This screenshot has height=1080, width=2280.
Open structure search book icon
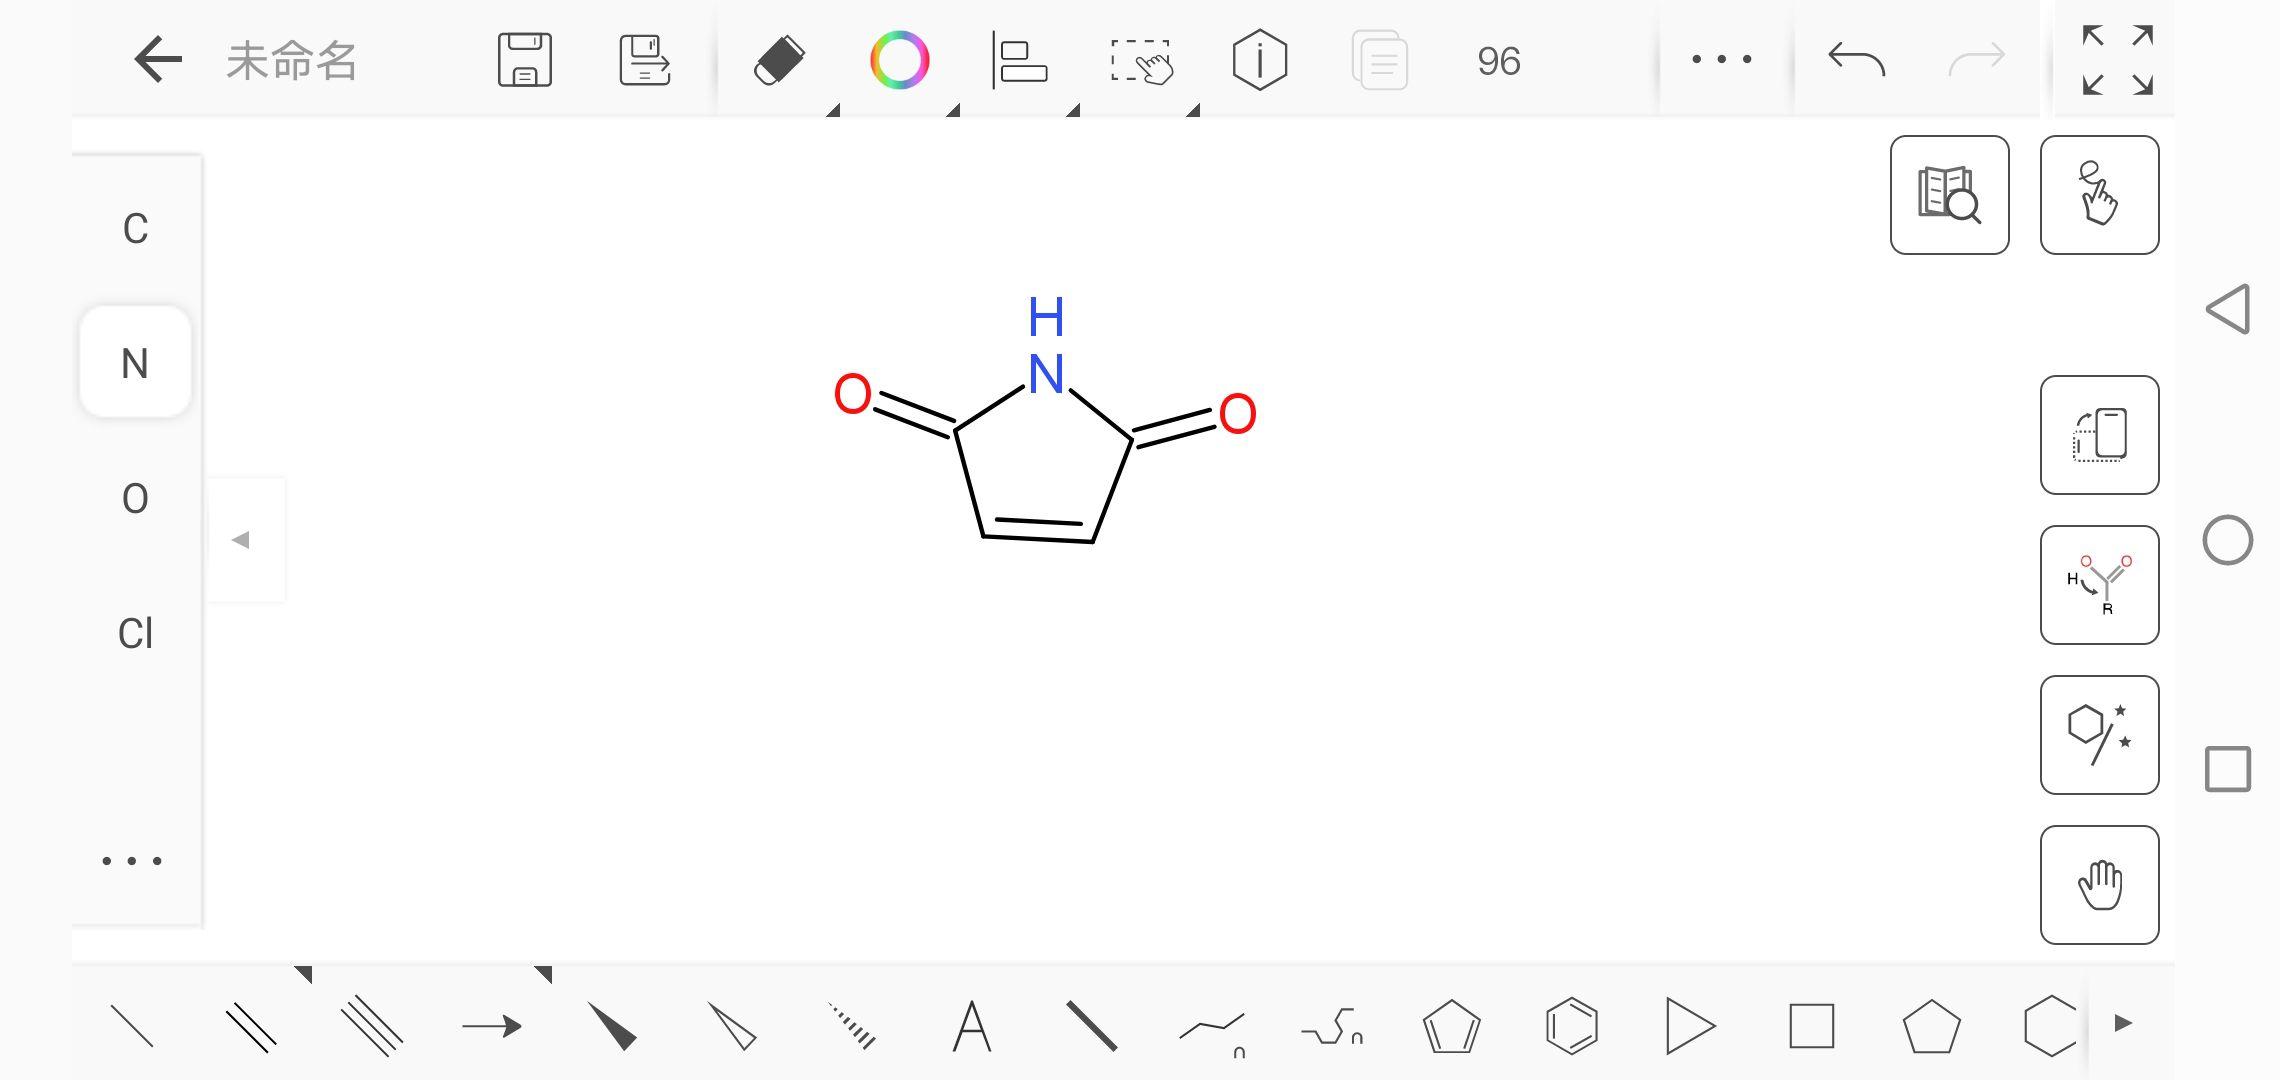pyautogui.click(x=1949, y=195)
